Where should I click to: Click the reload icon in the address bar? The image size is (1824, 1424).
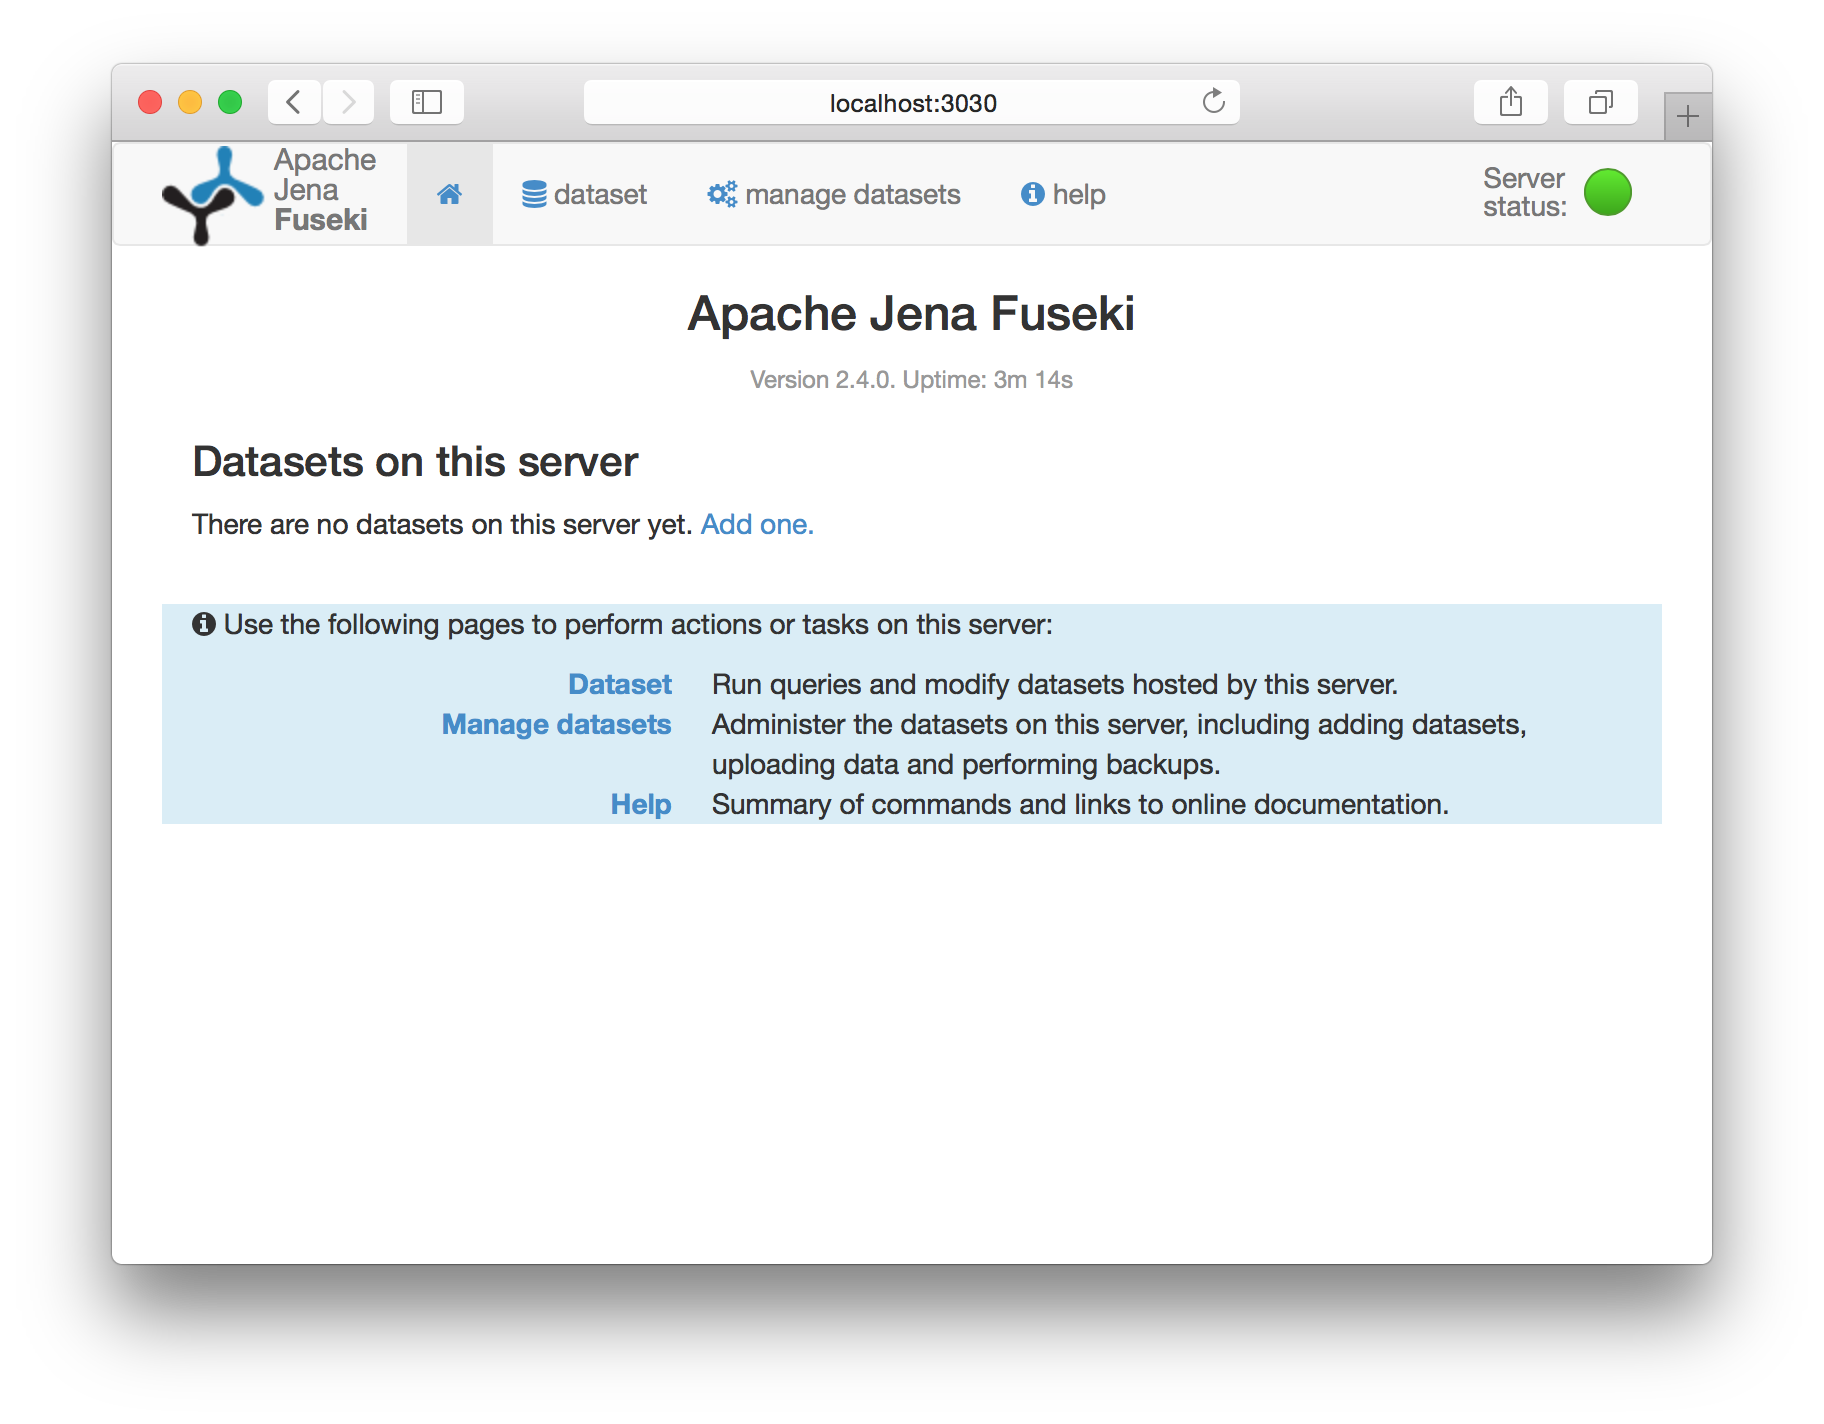pos(1214,101)
